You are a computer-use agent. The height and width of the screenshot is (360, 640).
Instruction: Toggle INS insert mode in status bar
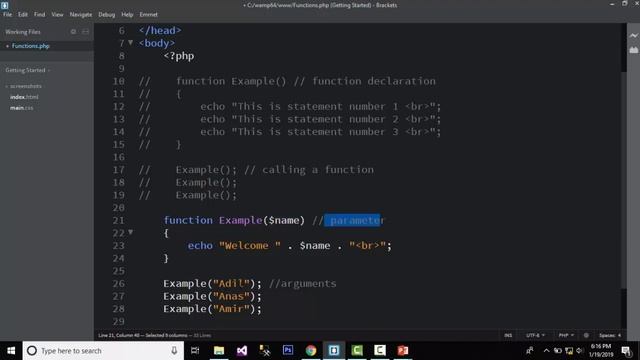tap(508, 335)
